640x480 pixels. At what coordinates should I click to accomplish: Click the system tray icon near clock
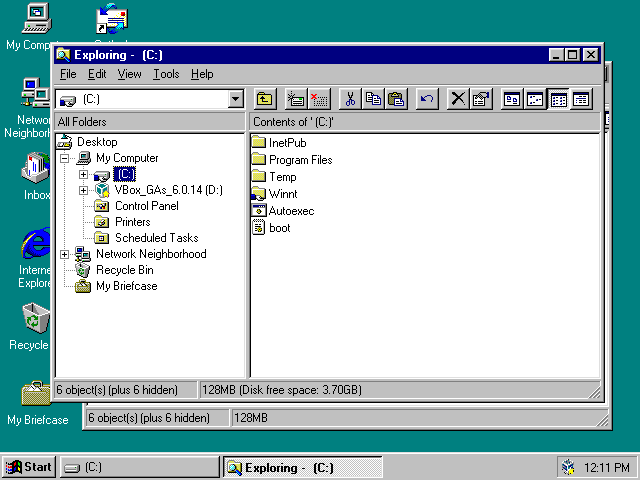pyautogui.click(x=568, y=467)
